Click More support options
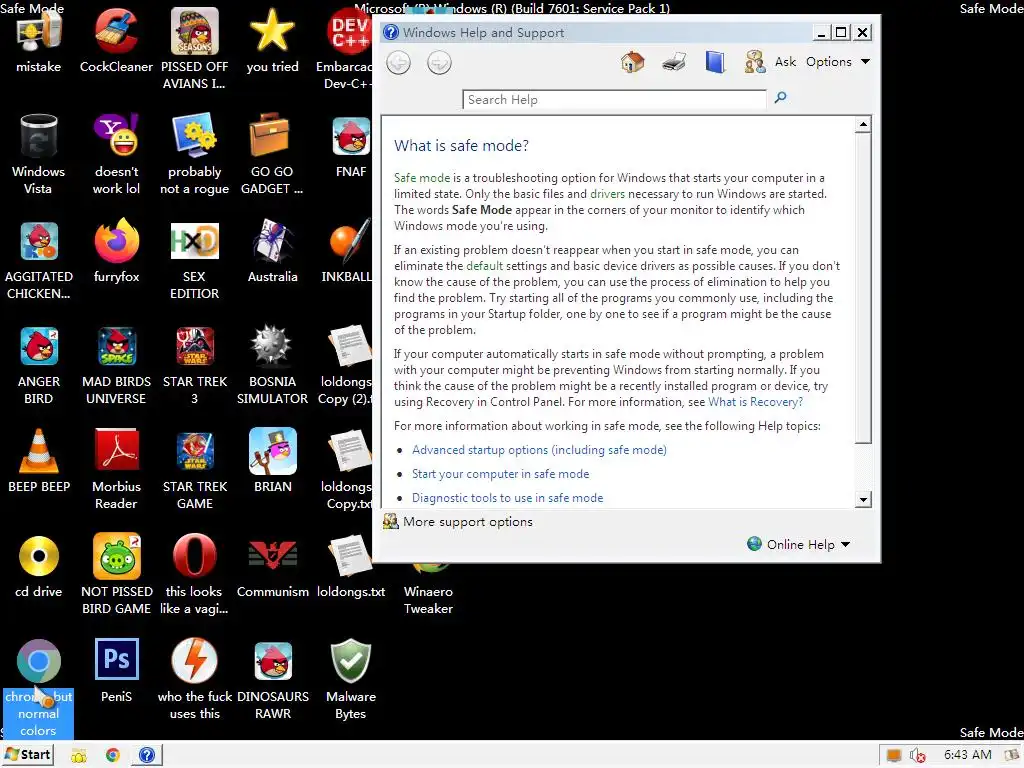This screenshot has width=1024, height=768. pyautogui.click(x=458, y=522)
